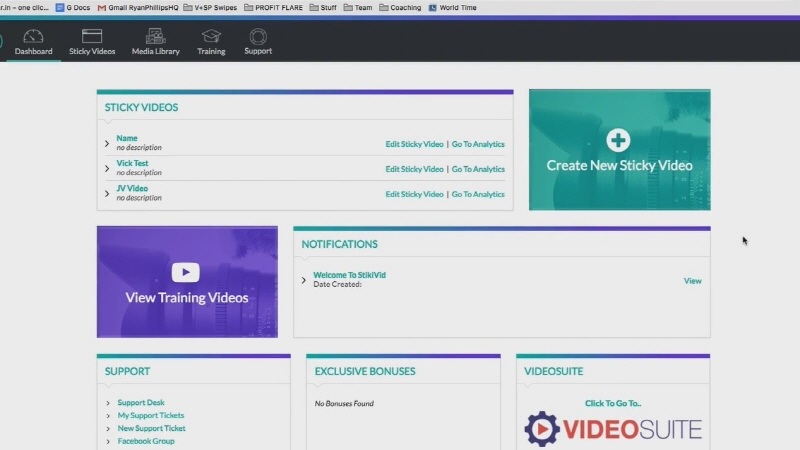This screenshot has width=800, height=450.
Task: Select the Dashboard tab label
Action: (x=33, y=51)
